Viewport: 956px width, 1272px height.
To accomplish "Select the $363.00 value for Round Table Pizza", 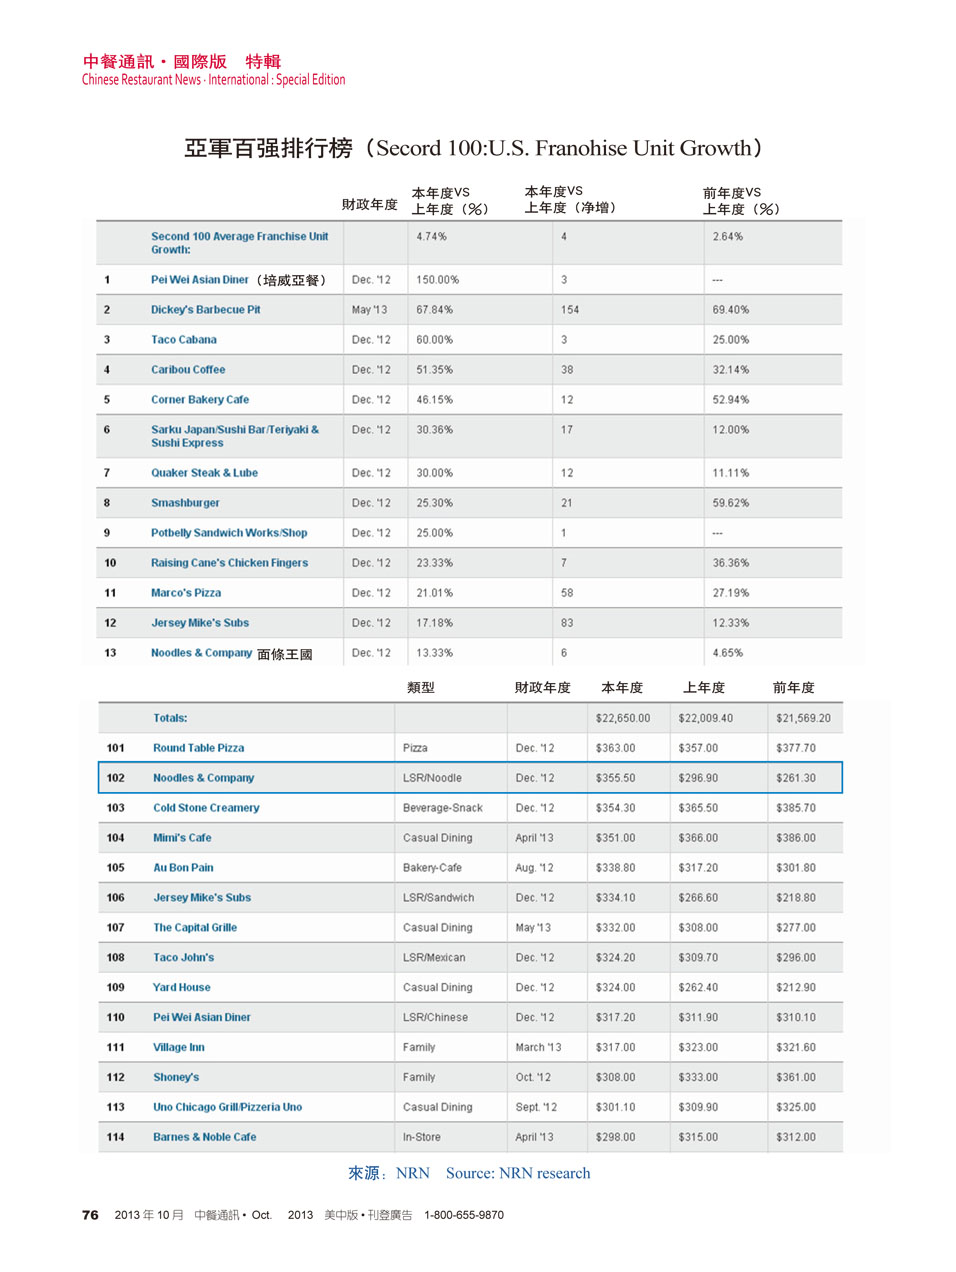I will (x=615, y=748).
